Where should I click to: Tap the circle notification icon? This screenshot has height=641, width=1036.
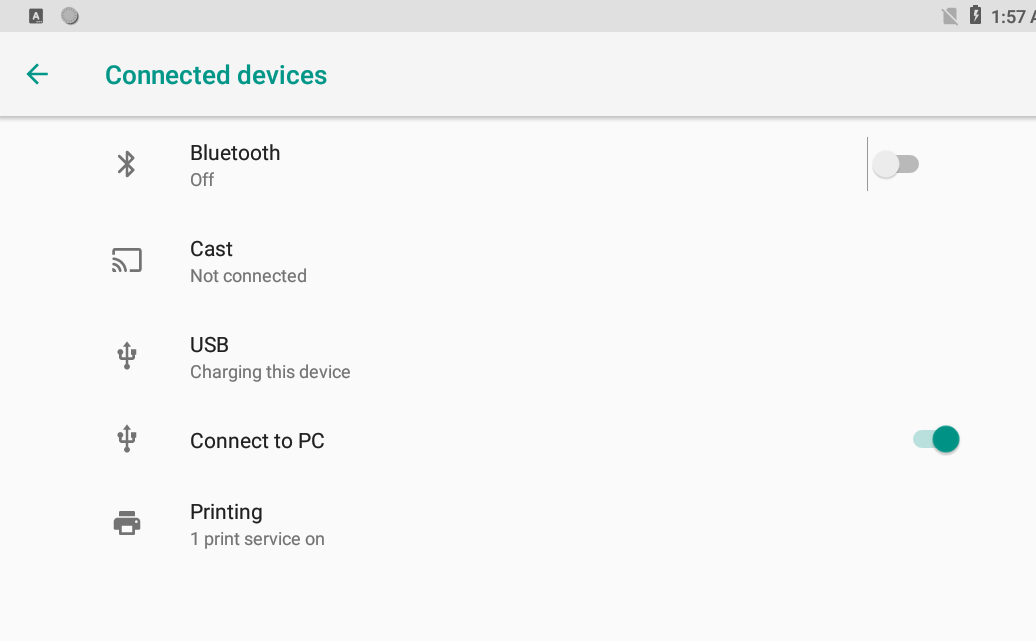(x=70, y=16)
